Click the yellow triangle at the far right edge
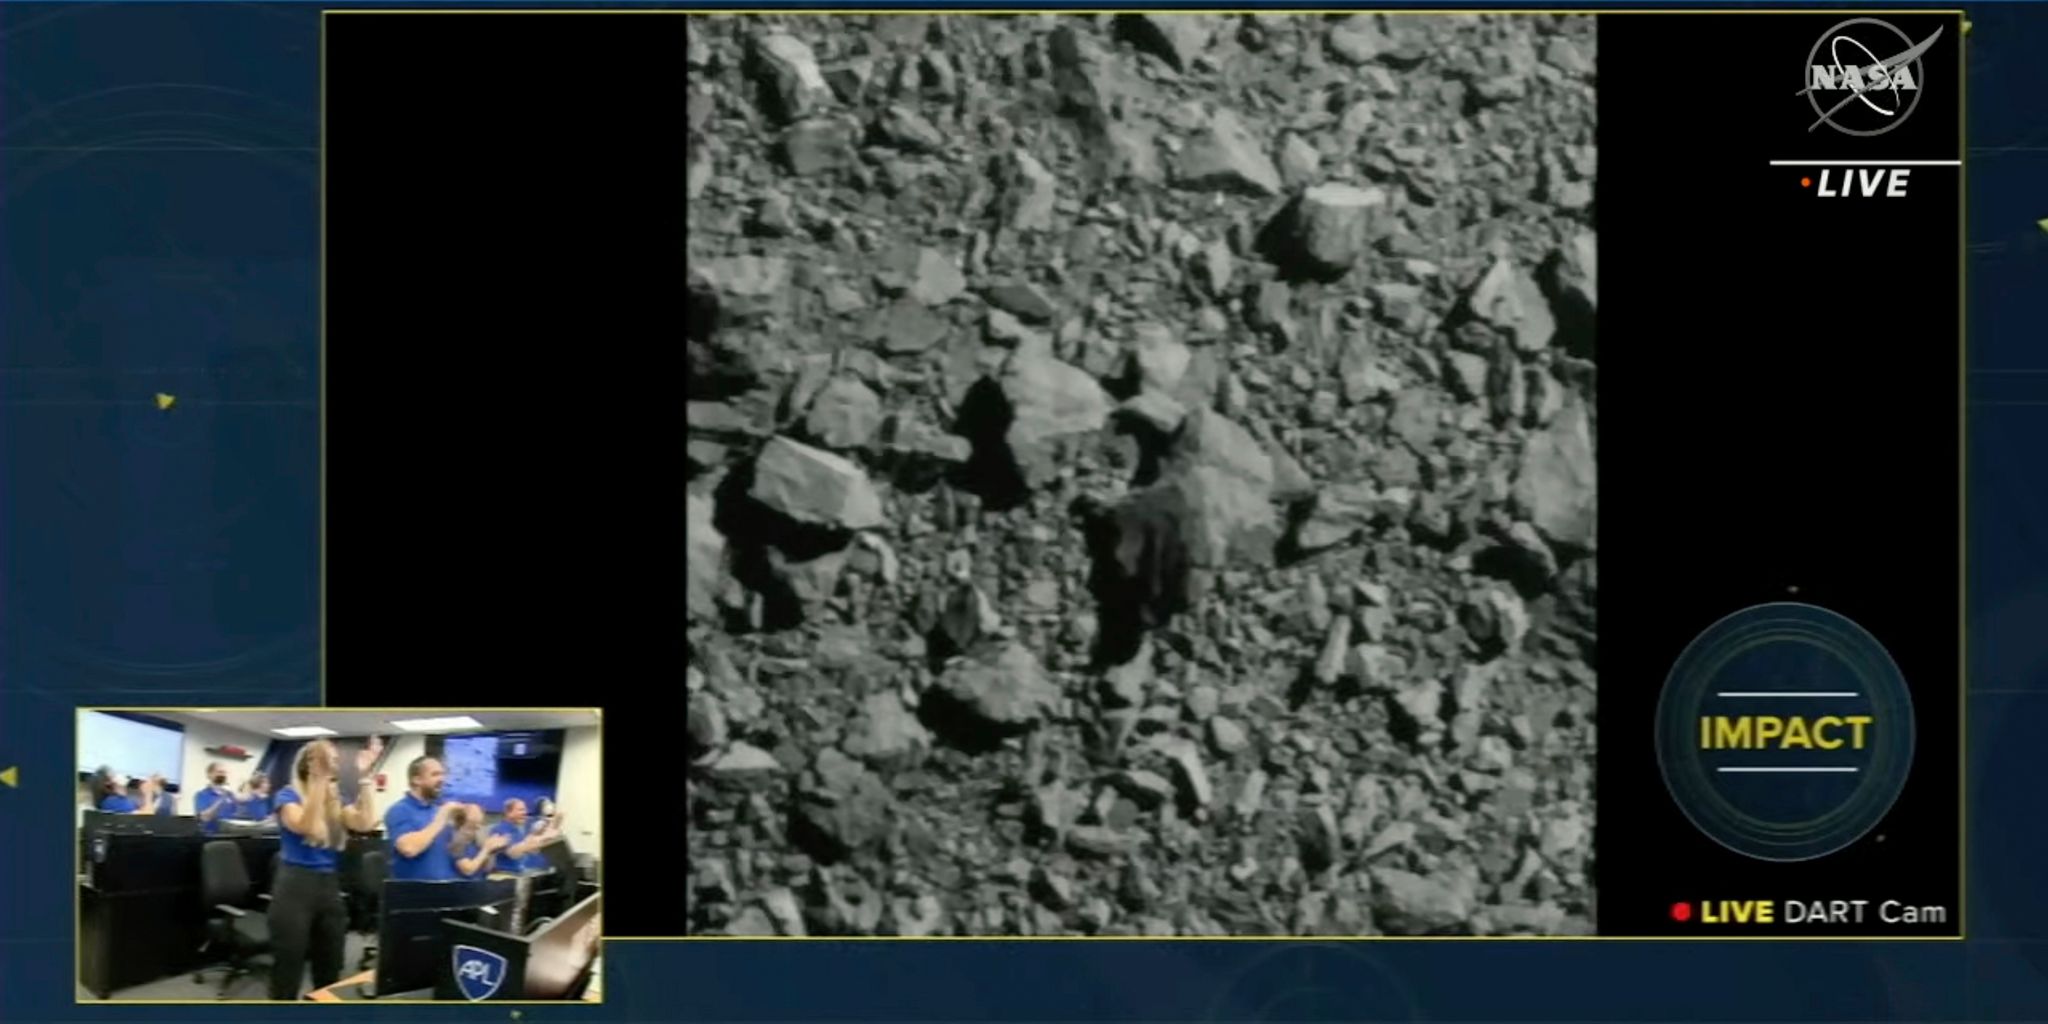Screen dimensions: 2048x1024 coord(2041,225)
